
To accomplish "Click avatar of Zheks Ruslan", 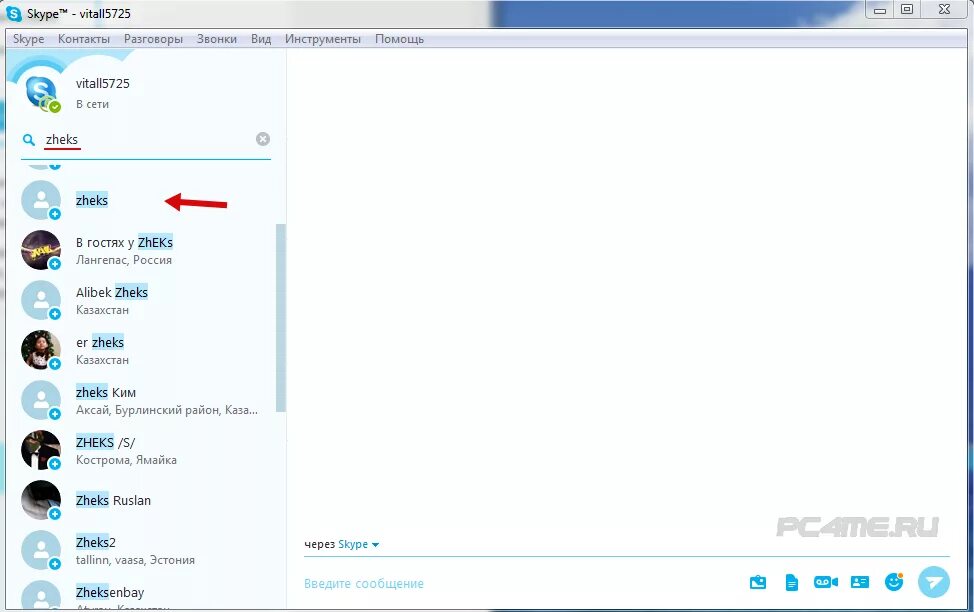I will click(41, 500).
